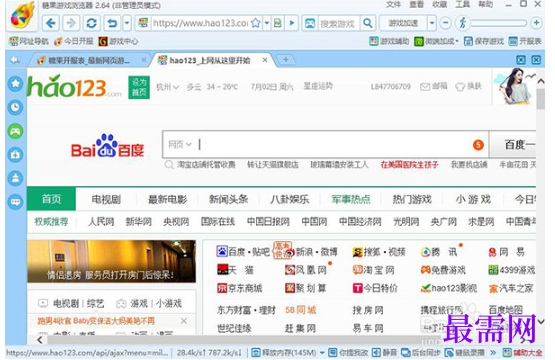Click the game speed slider track
The width and height of the screenshot is (555, 360).
(499, 23)
